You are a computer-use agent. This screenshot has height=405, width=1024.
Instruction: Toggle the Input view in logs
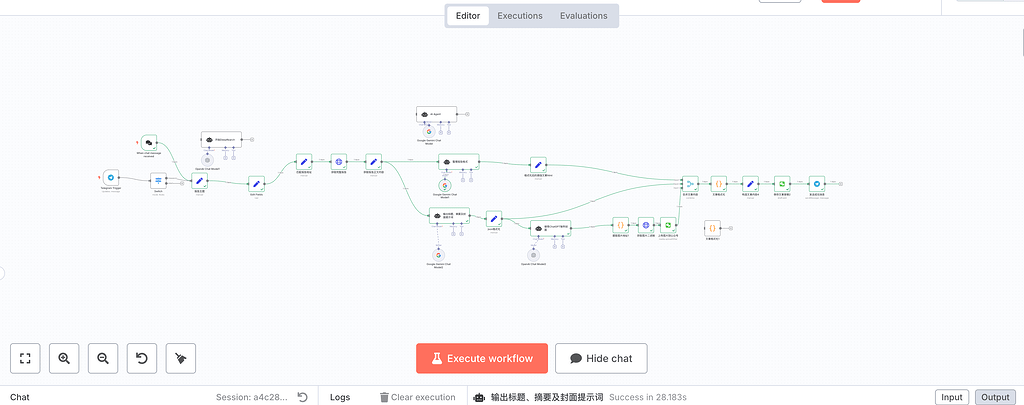point(950,397)
